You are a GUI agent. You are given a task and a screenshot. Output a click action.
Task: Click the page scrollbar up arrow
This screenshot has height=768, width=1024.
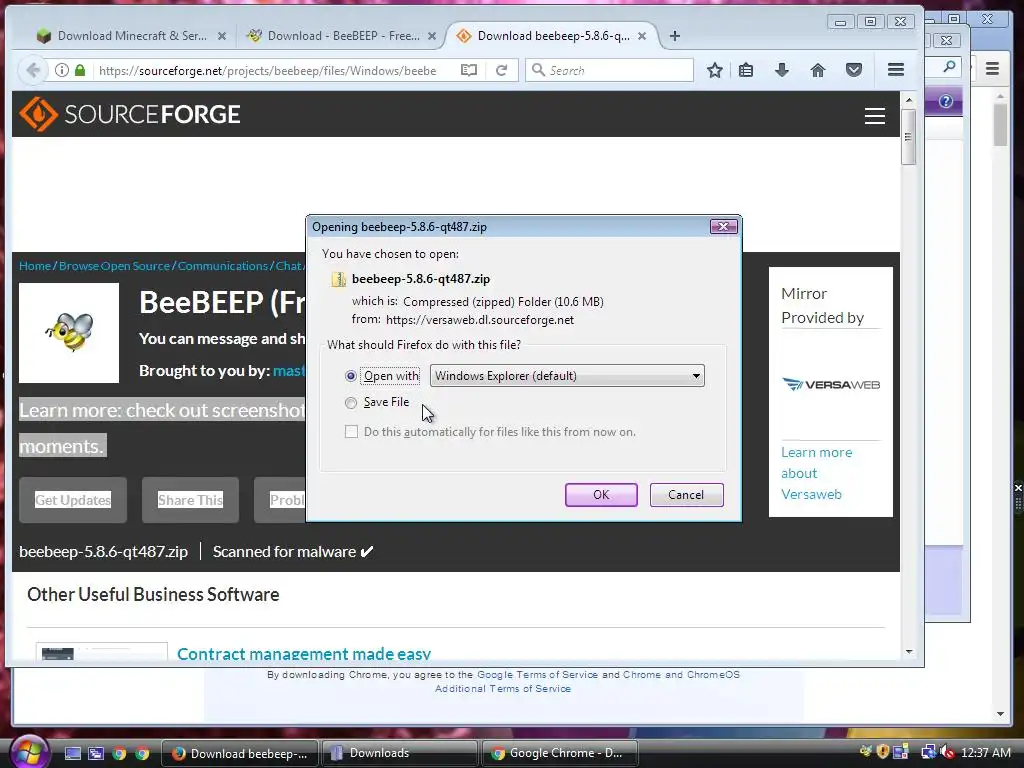point(908,100)
